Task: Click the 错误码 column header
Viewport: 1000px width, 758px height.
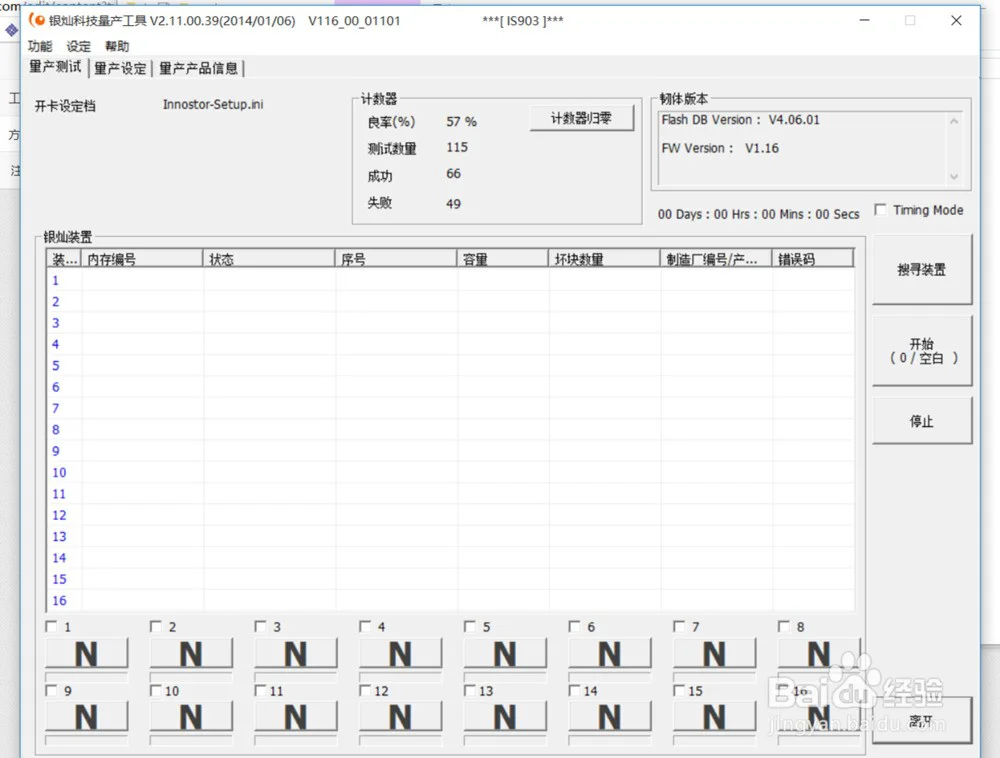Action: (813, 259)
